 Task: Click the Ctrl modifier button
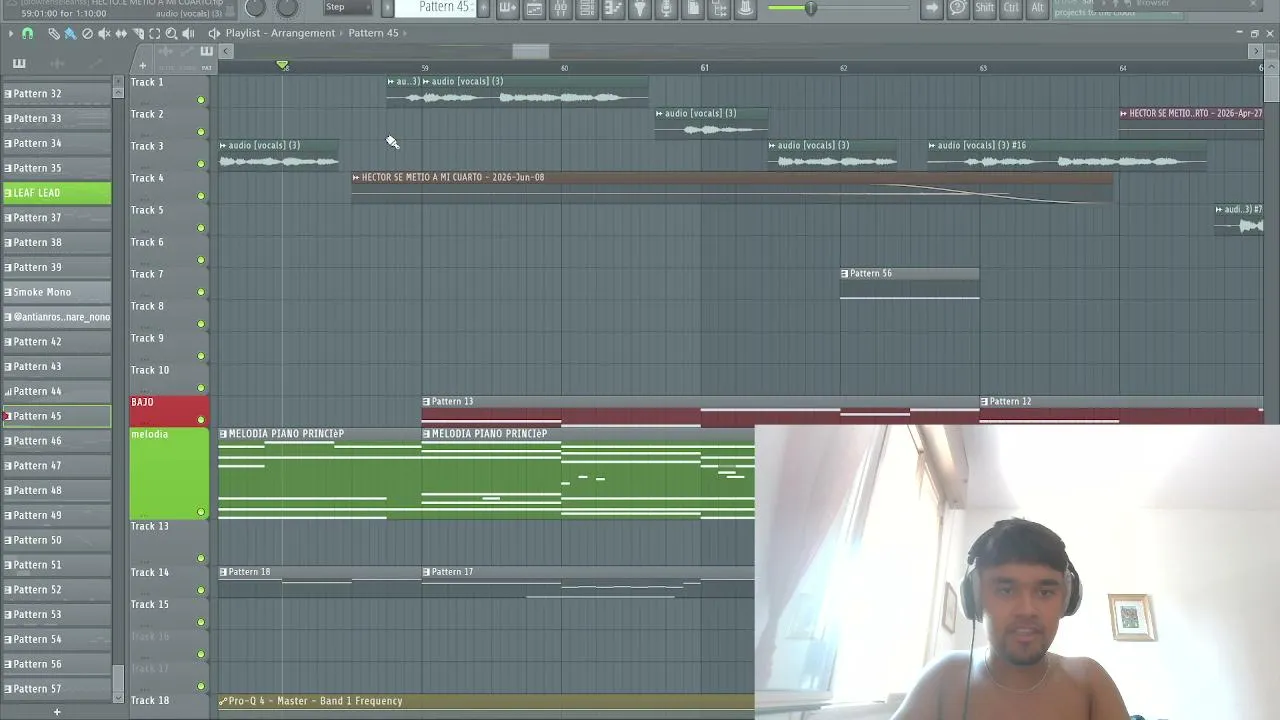[1011, 8]
